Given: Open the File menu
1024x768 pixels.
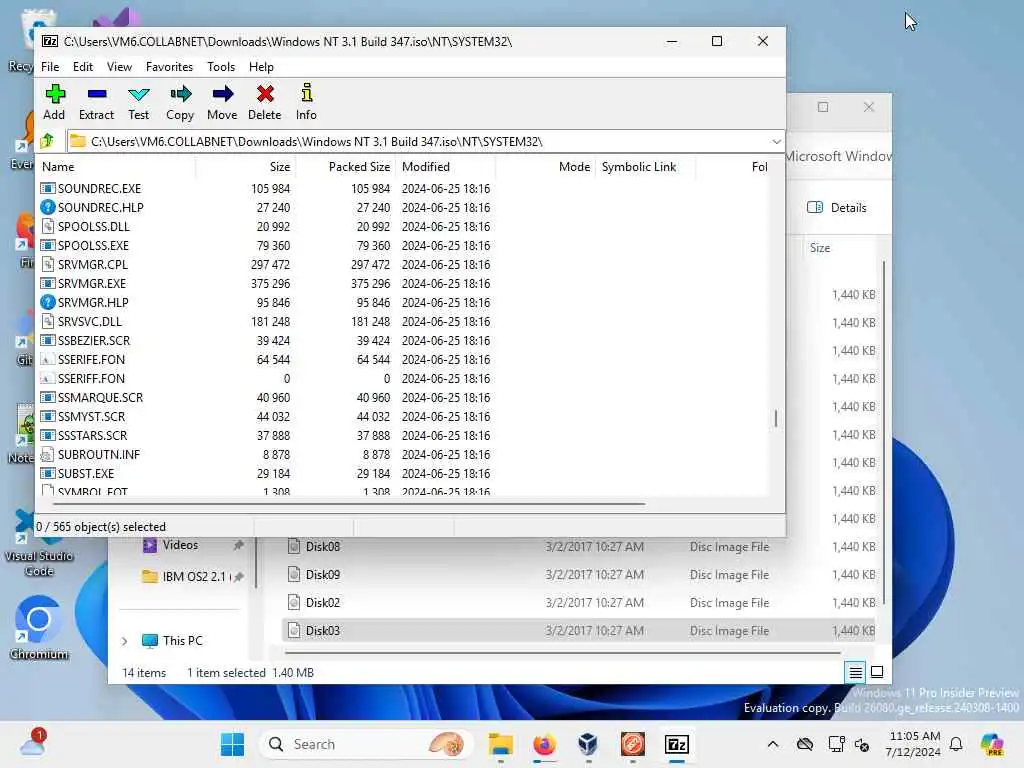Looking at the screenshot, I should pos(50,67).
